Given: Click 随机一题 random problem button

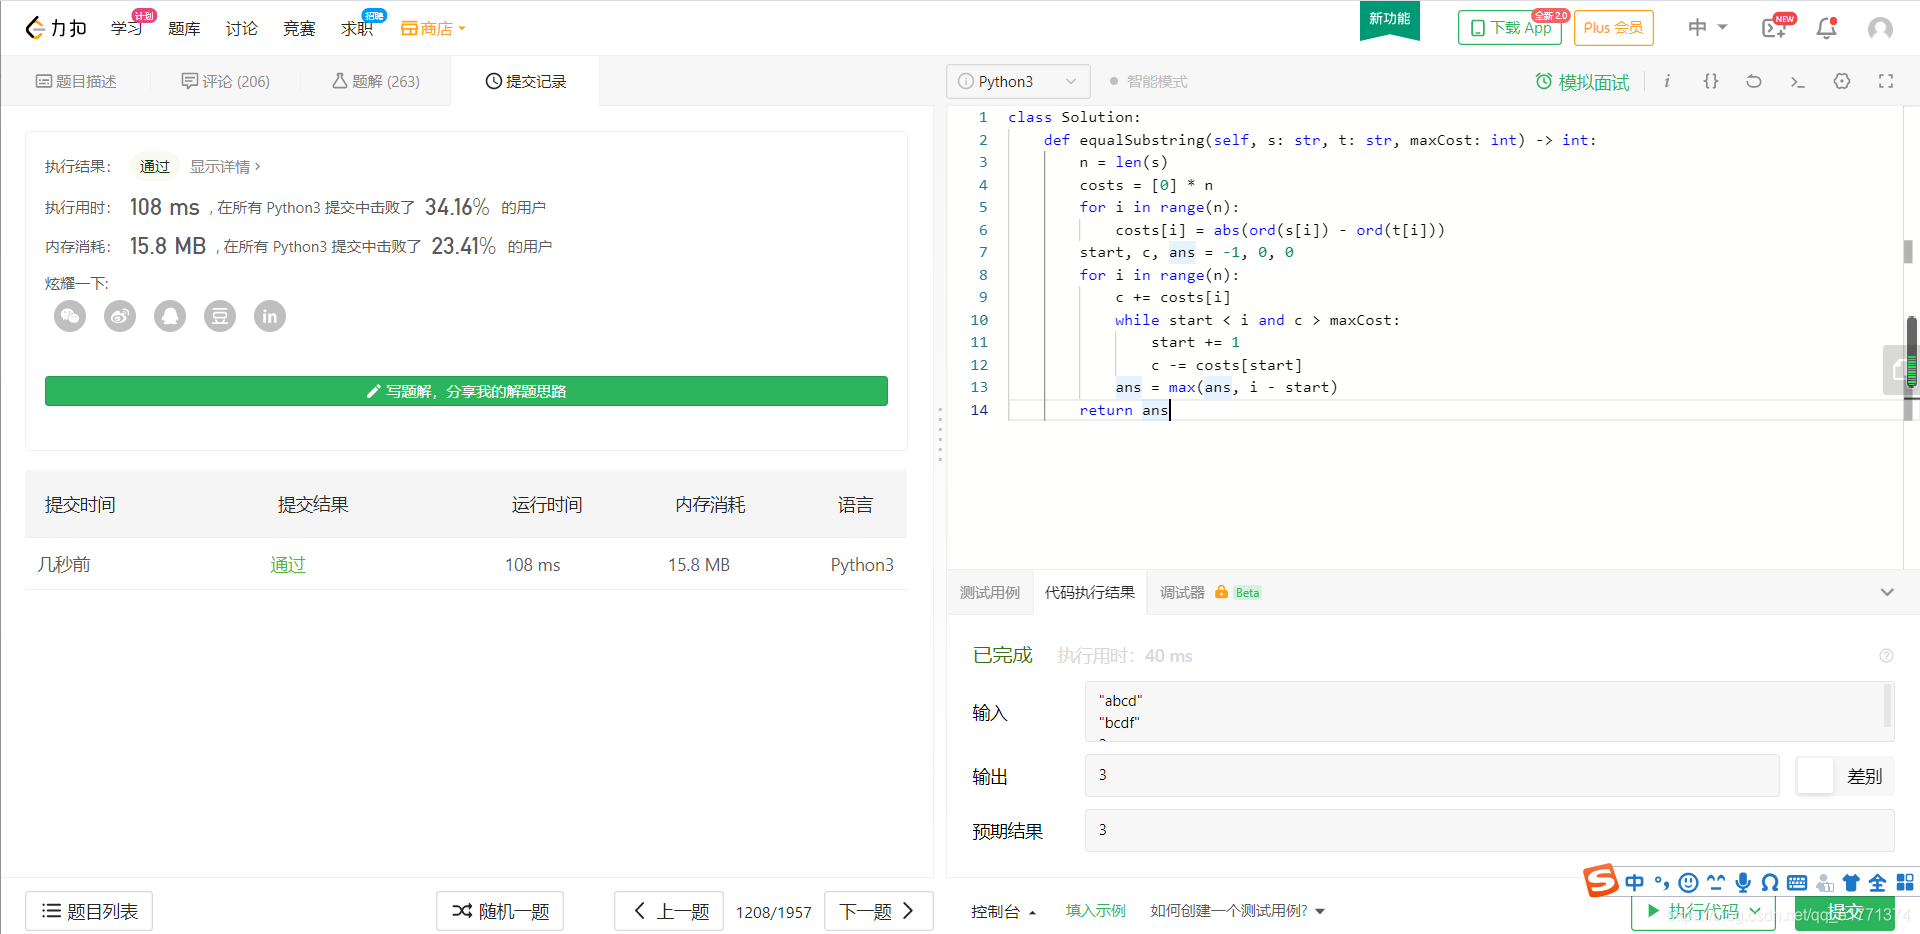Looking at the screenshot, I should [x=500, y=911].
